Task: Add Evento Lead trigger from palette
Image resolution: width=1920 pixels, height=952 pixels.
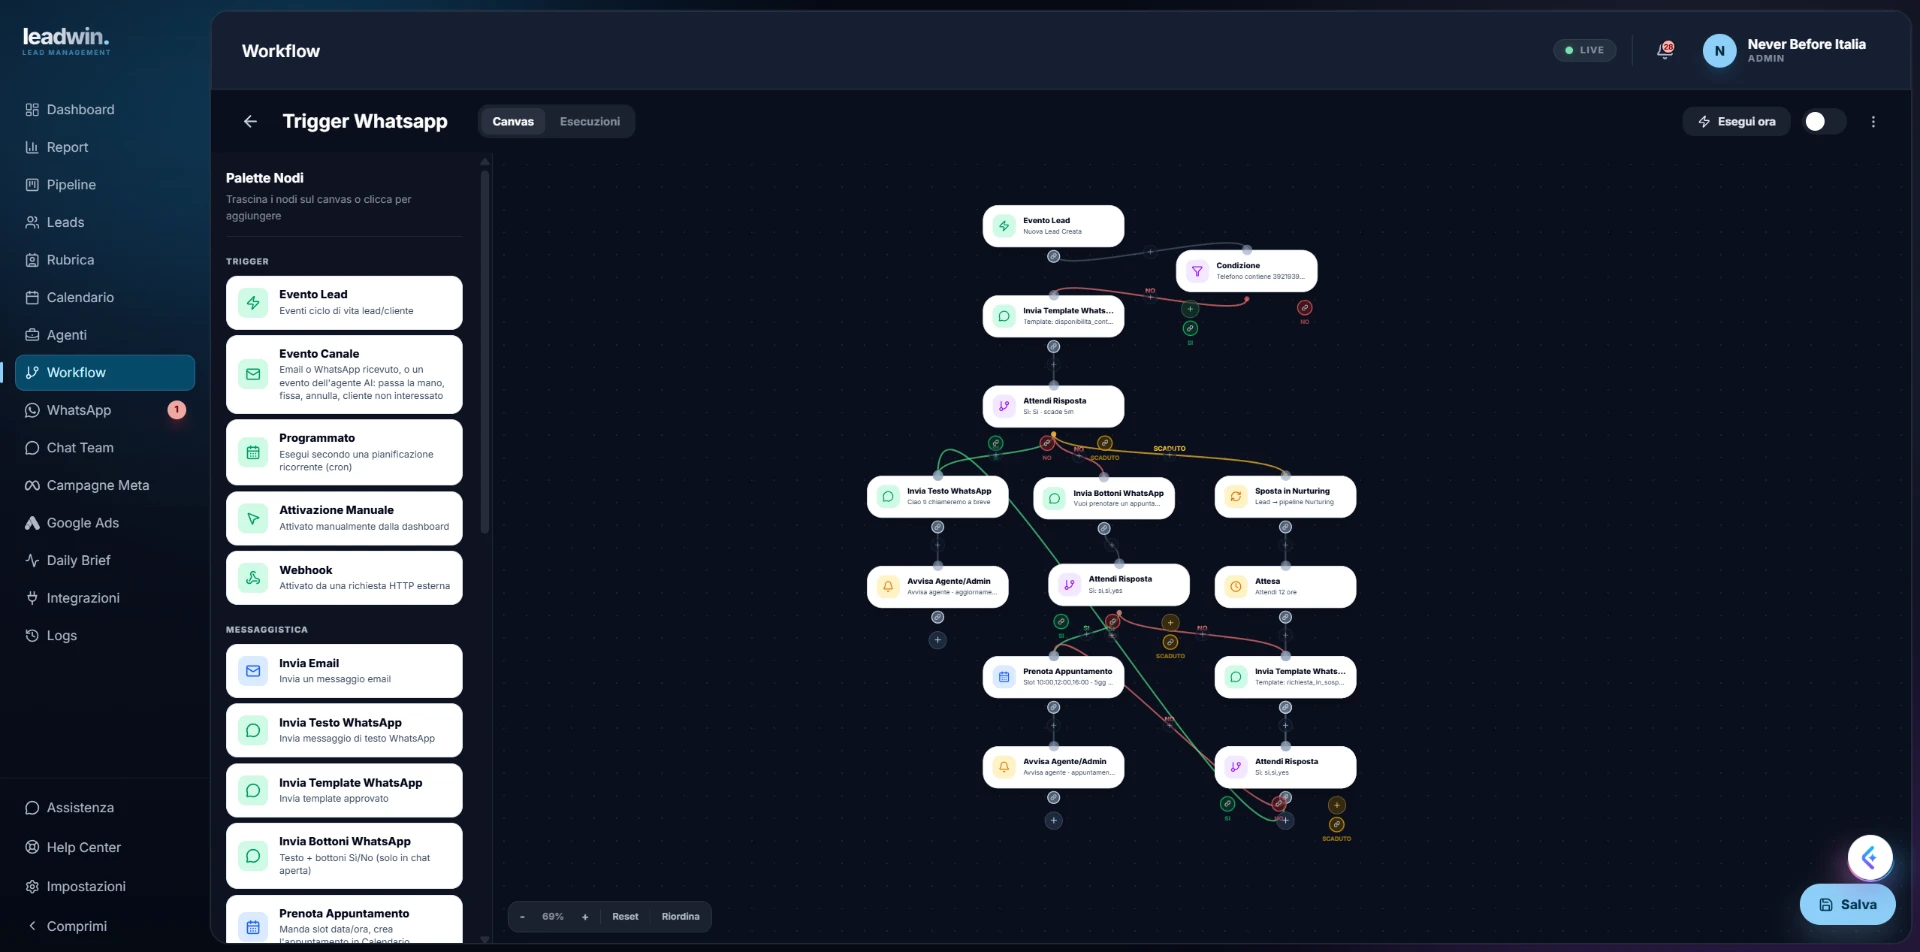Action: pyautogui.click(x=344, y=302)
